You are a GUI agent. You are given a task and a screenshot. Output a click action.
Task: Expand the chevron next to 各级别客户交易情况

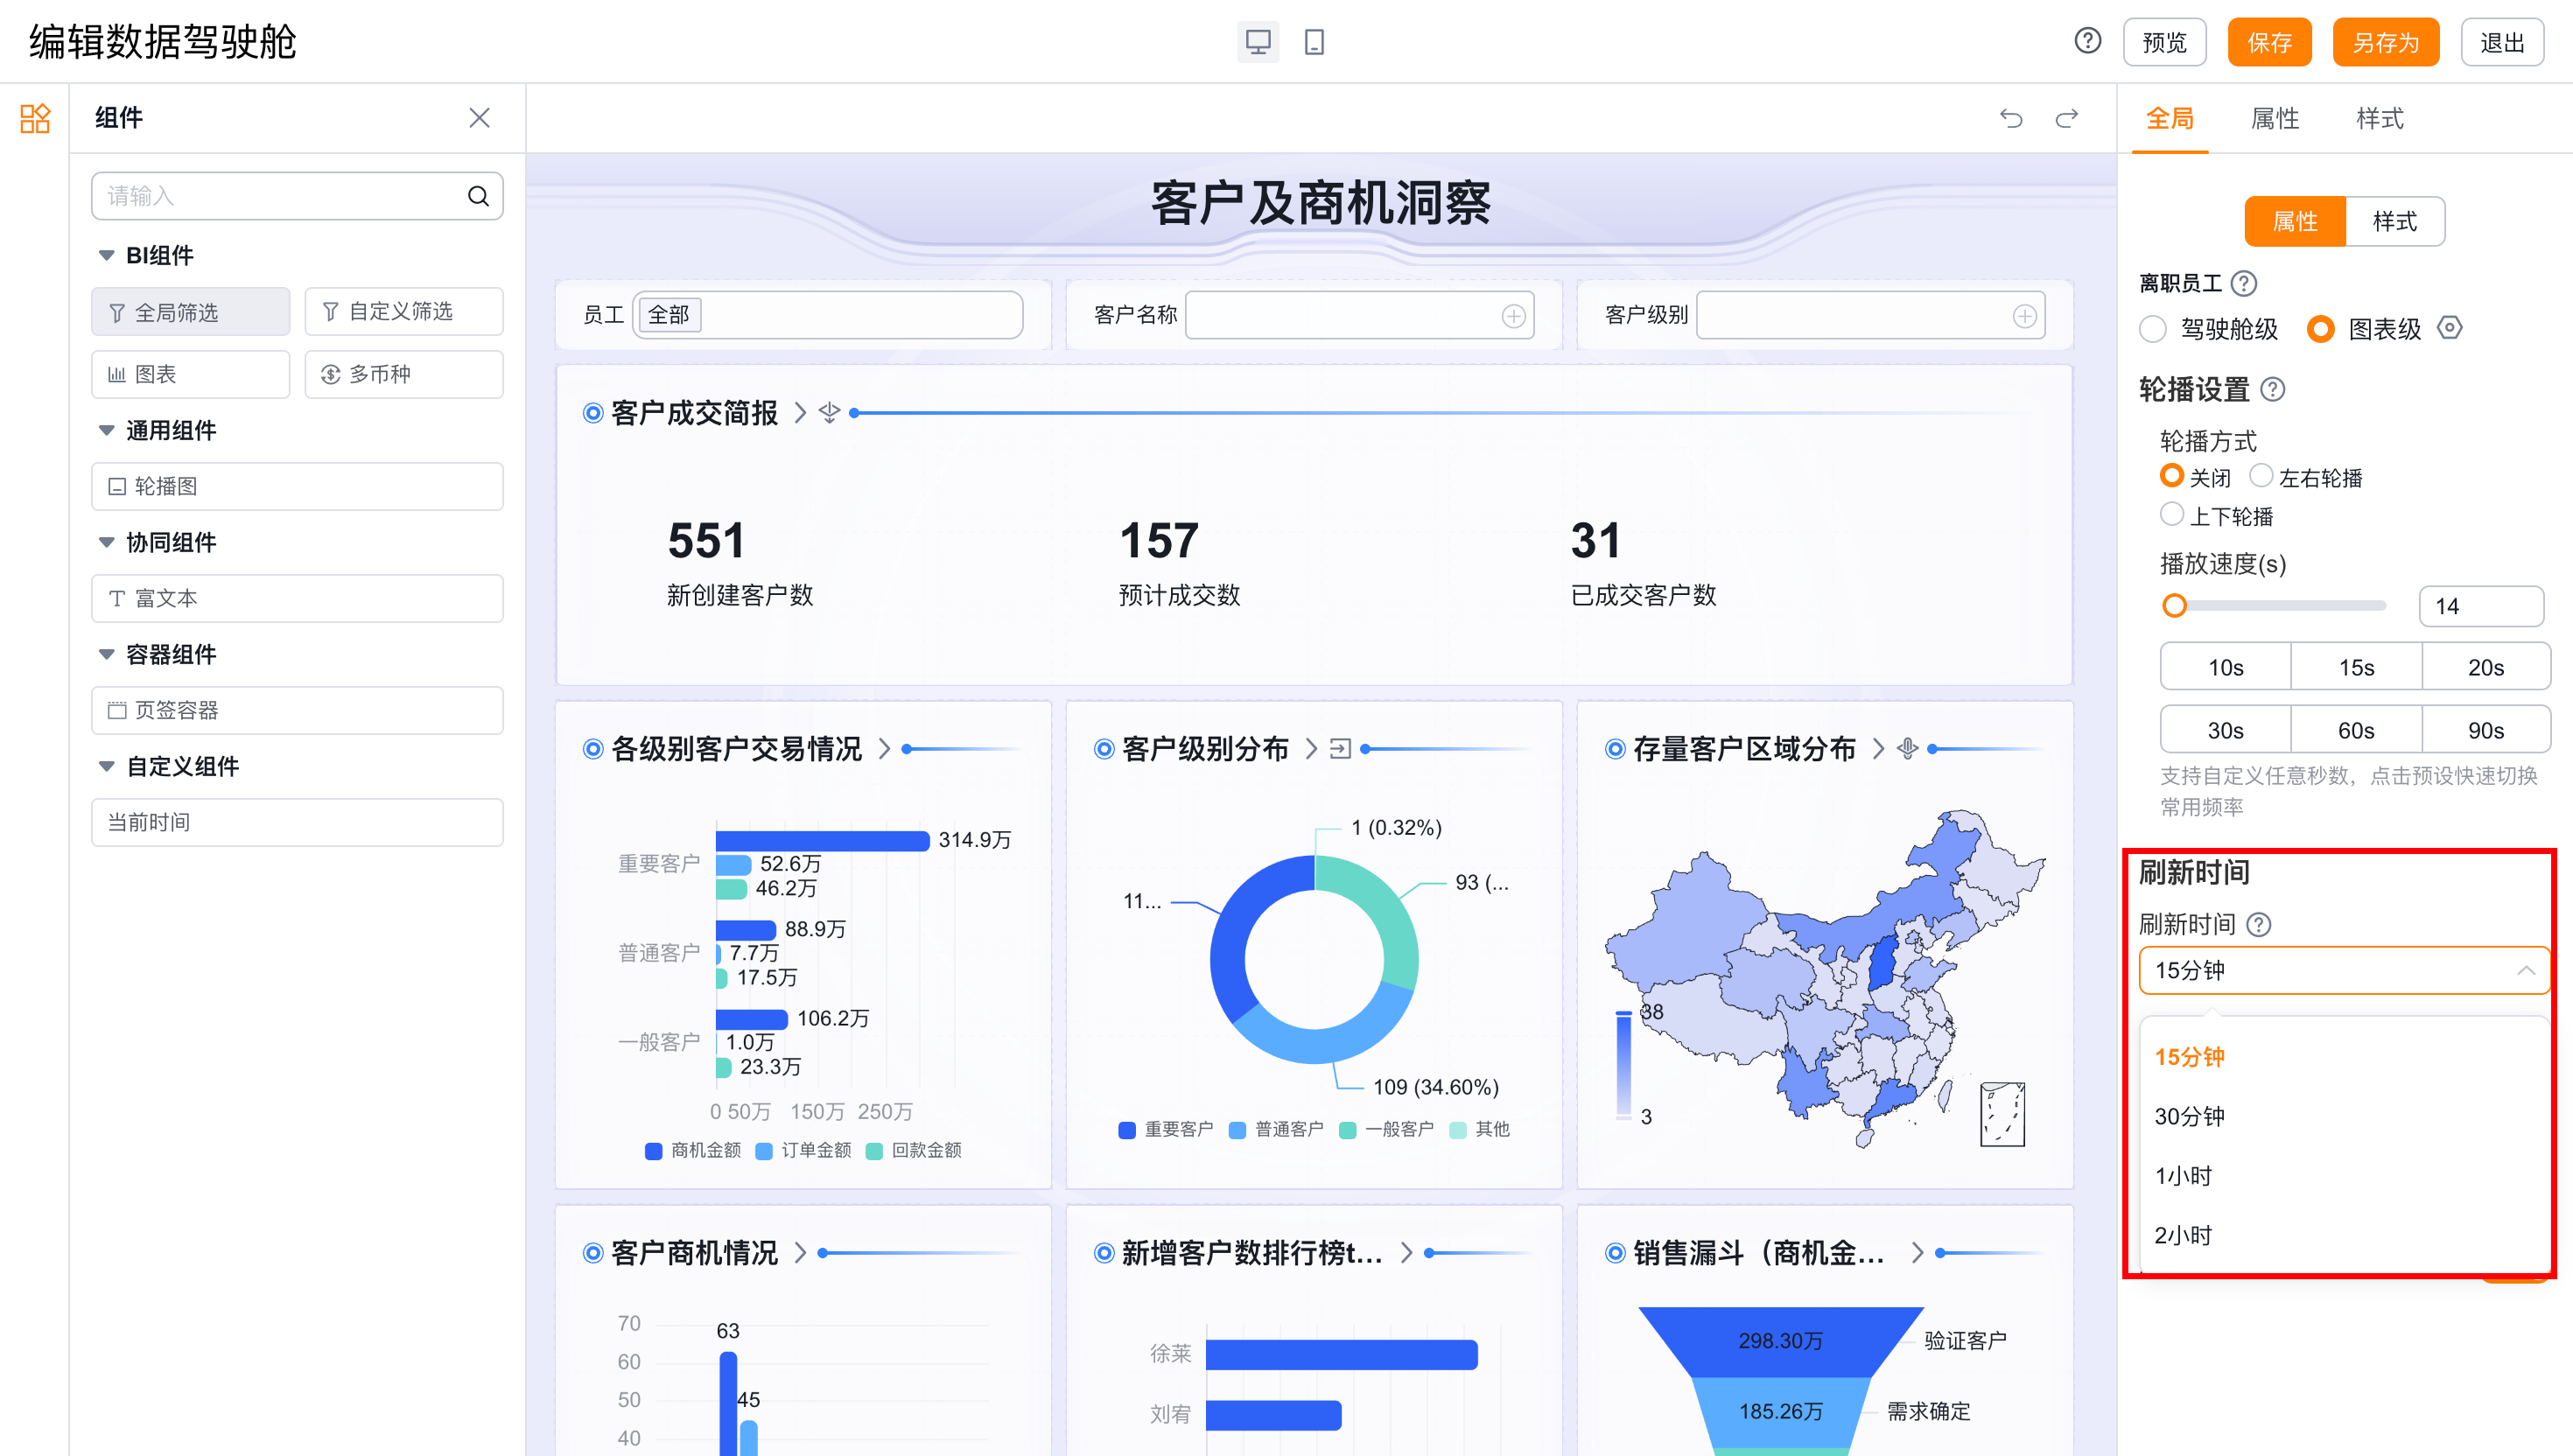click(x=884, y=749)
